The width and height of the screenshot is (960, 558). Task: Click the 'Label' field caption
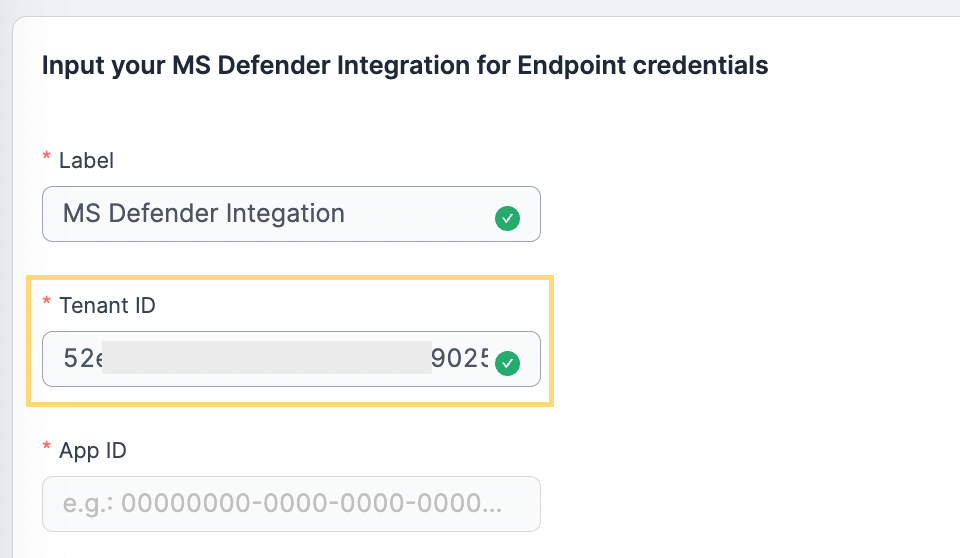(x=86, y=160)
